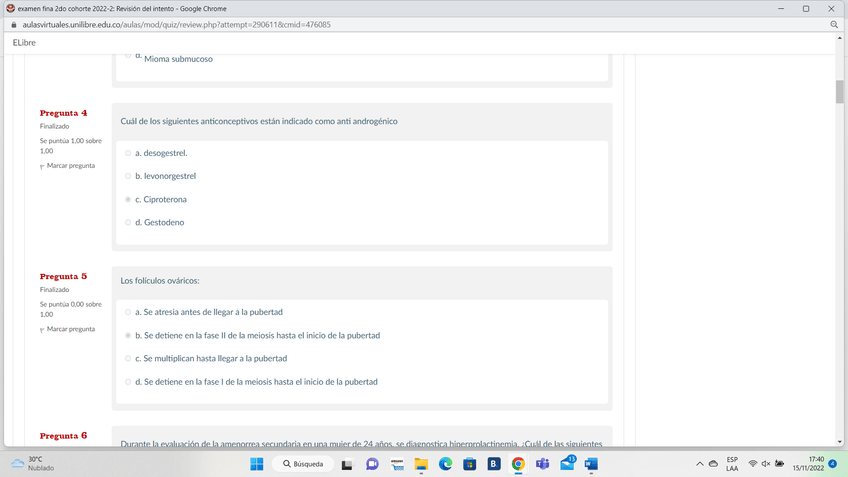Image resolution: width=848 pixels, height=477 pixels.
Task: Open Microsoft Word from taskbar
Action: [591, 464]
